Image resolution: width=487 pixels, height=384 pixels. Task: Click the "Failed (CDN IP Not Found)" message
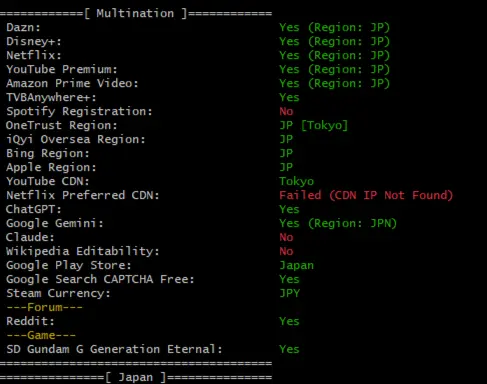[366, 195]
